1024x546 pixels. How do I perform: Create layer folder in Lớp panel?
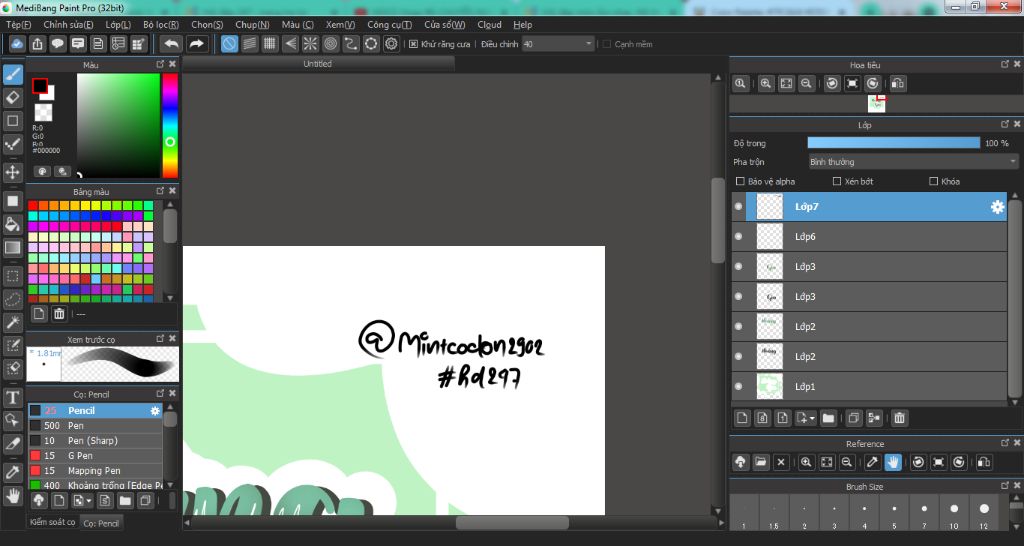click(828, 418)
